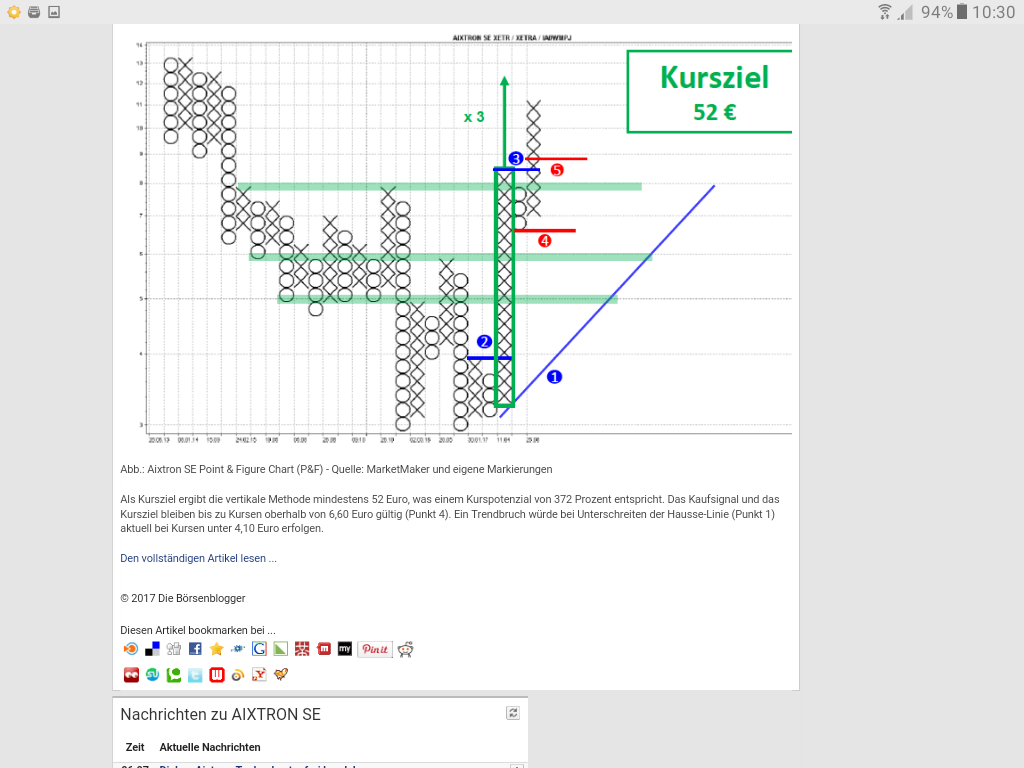Refresh the Nachrichten zu AIXTRON SE box
This screenshot has width=1024, height=768.
(x=513, y=713)
